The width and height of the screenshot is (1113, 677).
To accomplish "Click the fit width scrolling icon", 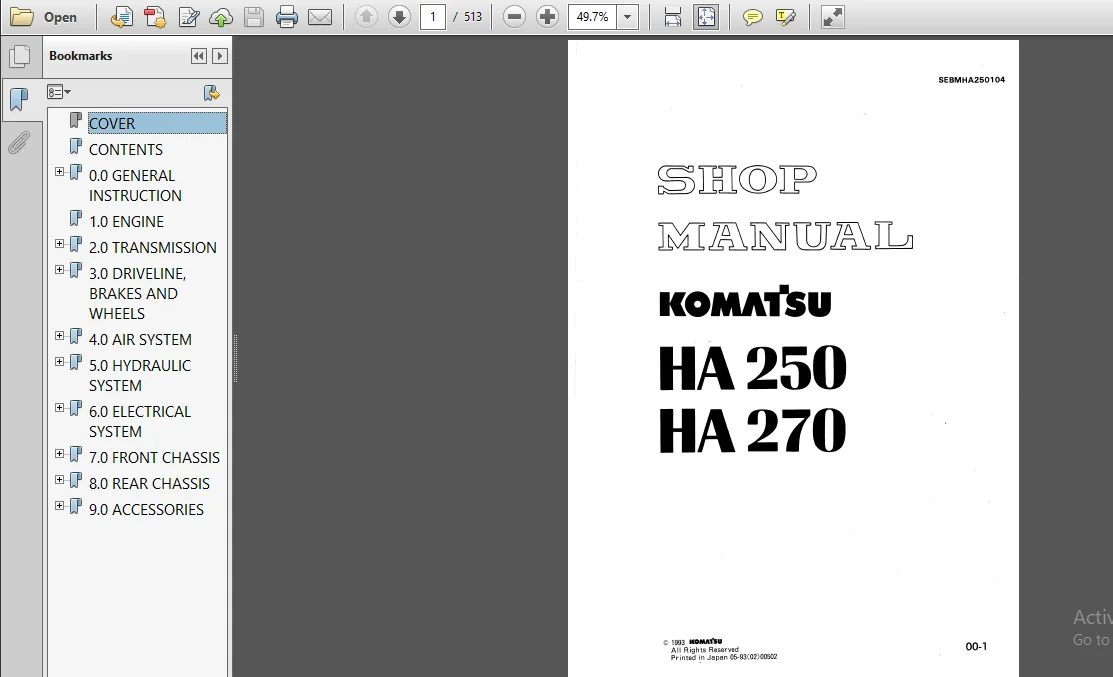I will 672,17.
